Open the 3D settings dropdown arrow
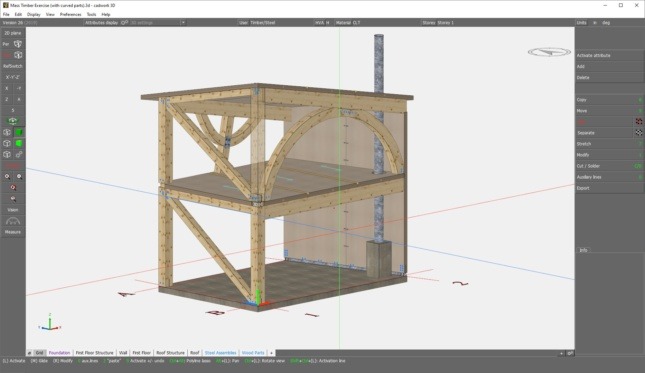Image resolution: width=645 pixels, height=373 pixels. click(183, 23)
